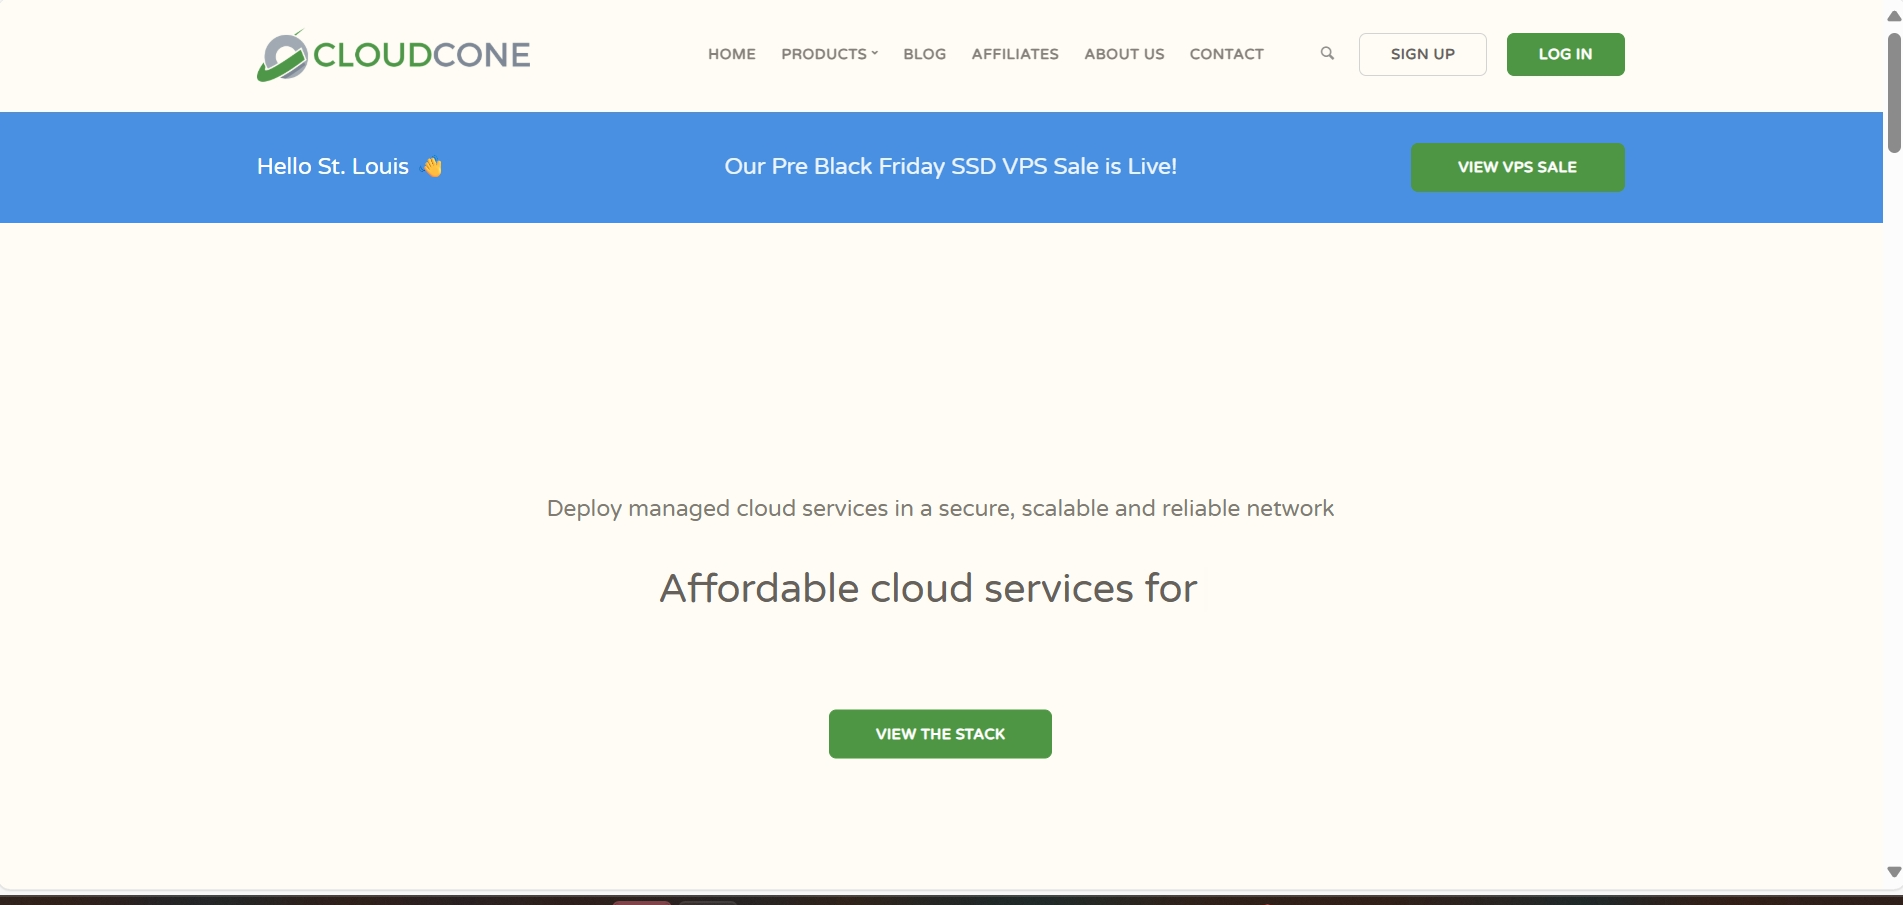Select CONTACT in the navigation bar
The height and width of the screenshot is (905, 1903).
(x=1226, y=54)
